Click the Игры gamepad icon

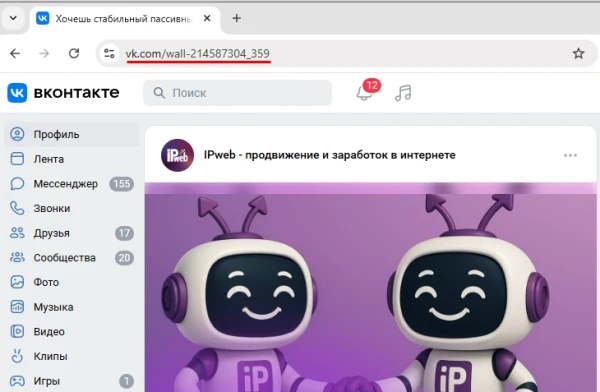17,381
